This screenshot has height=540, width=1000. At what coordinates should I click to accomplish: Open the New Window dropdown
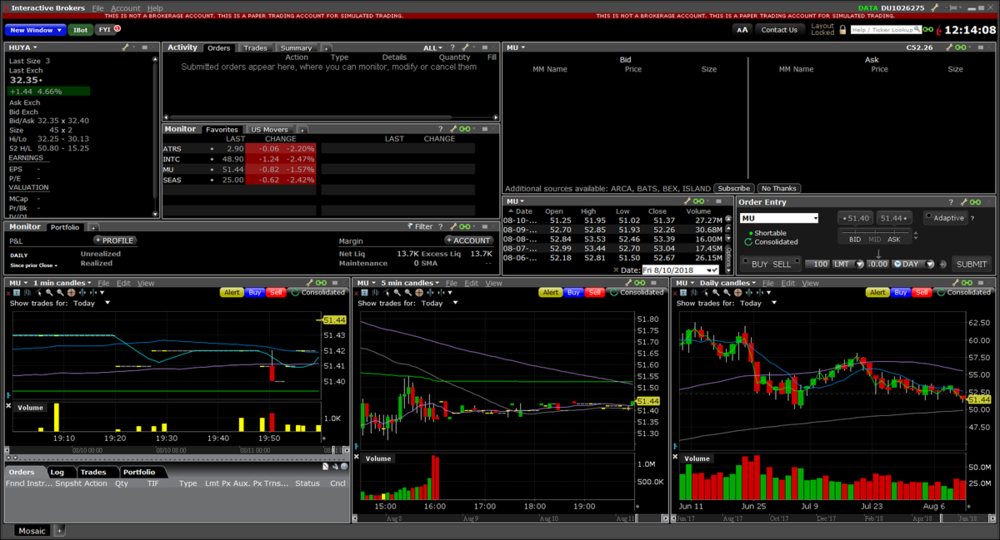point(35,30)
